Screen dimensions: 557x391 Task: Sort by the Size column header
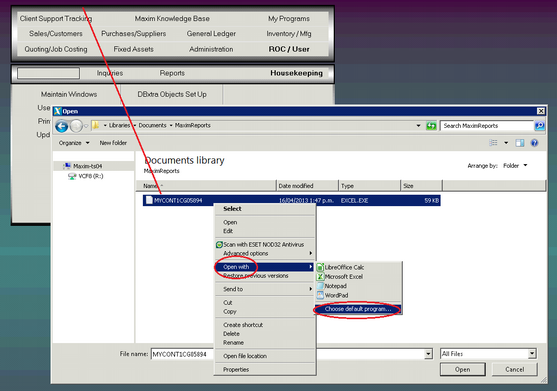tap(422, 186)
